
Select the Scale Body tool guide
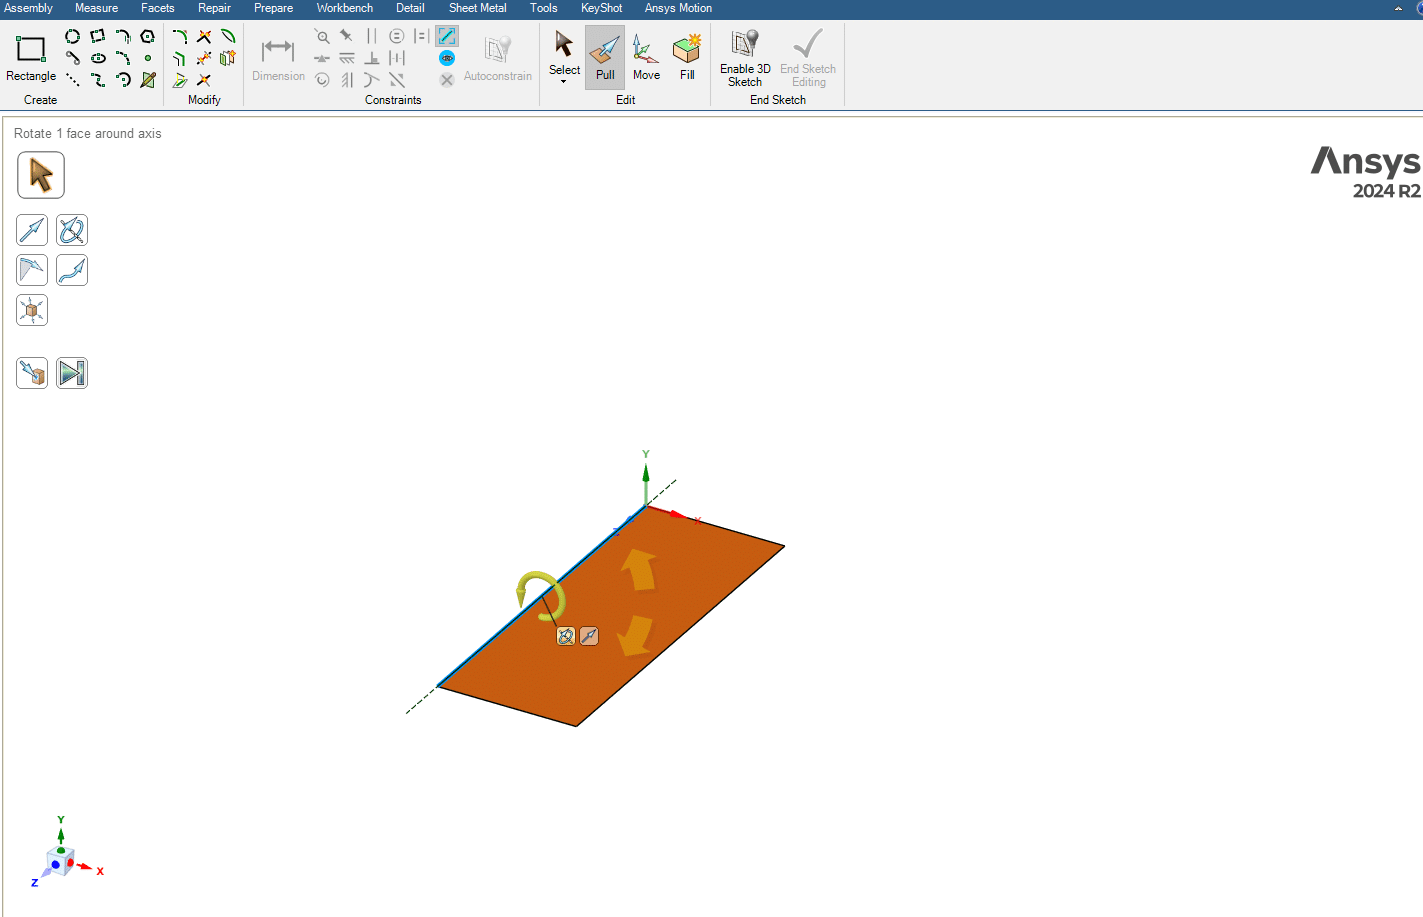[32, 310]
